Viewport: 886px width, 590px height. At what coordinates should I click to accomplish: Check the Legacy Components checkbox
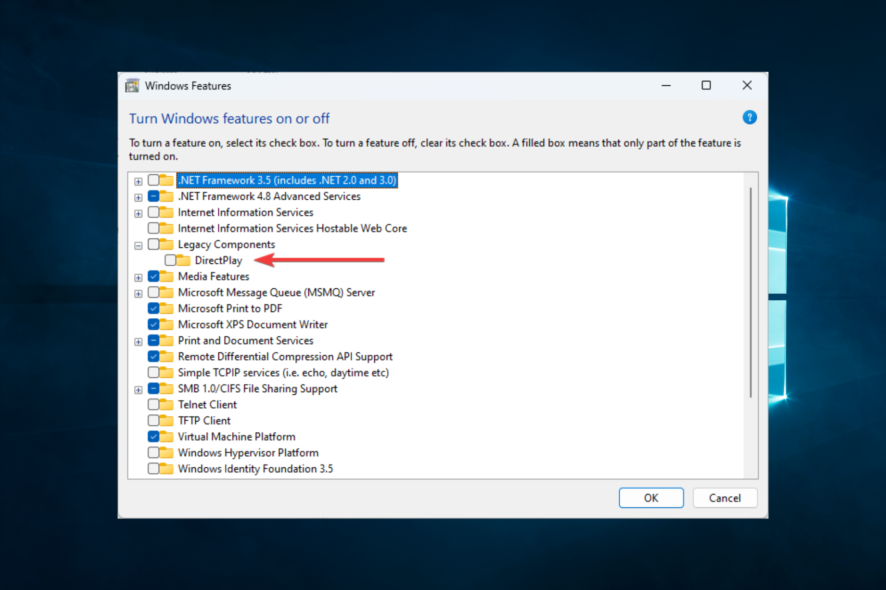[x=153, y=244]
